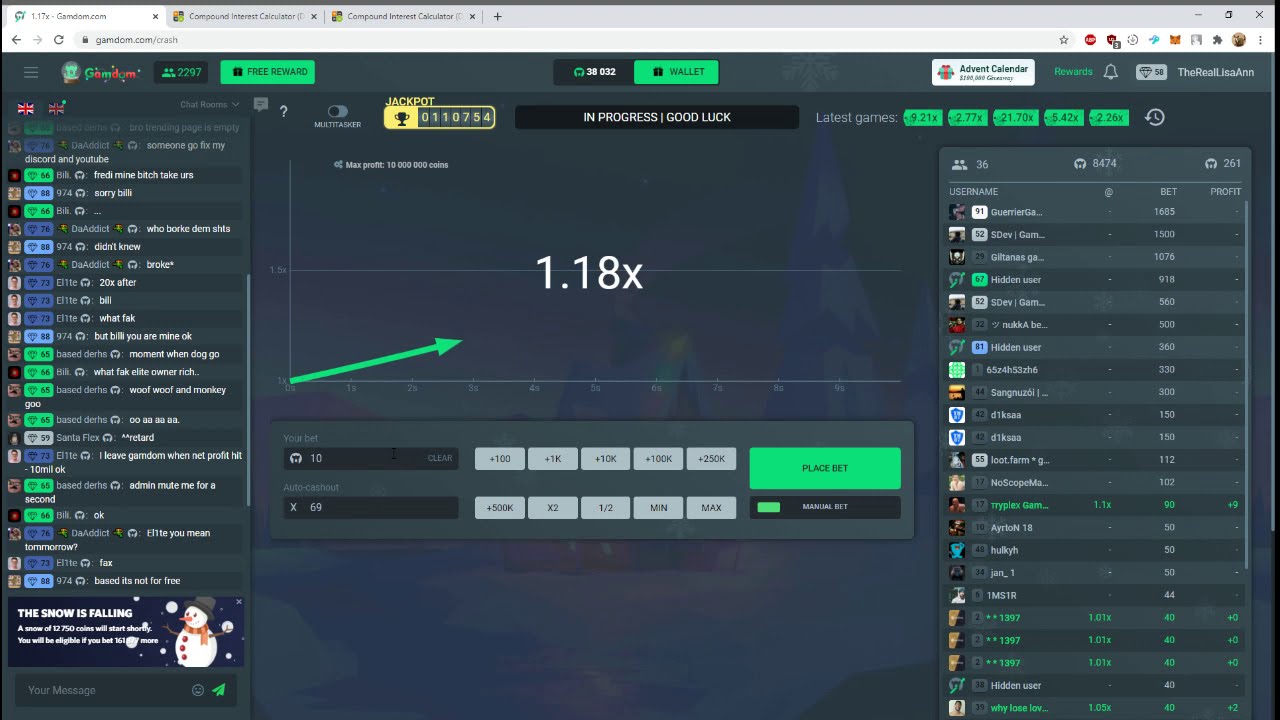
Task: Collapse the chat panel icon
Action: (x=261, y=104)
